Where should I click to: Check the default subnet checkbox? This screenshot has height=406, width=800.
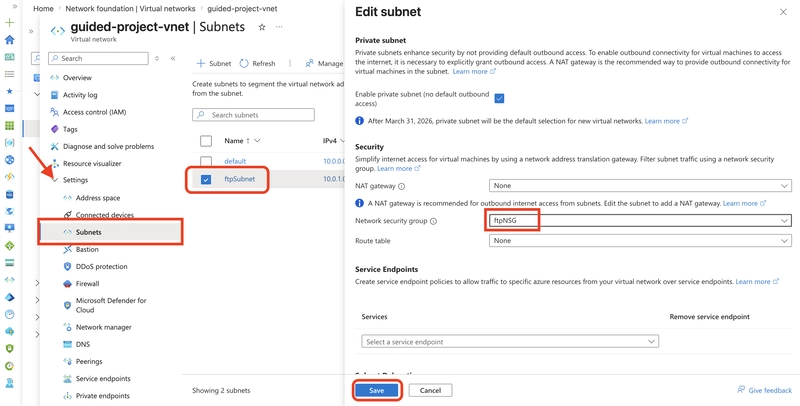(x=206, y=161)
